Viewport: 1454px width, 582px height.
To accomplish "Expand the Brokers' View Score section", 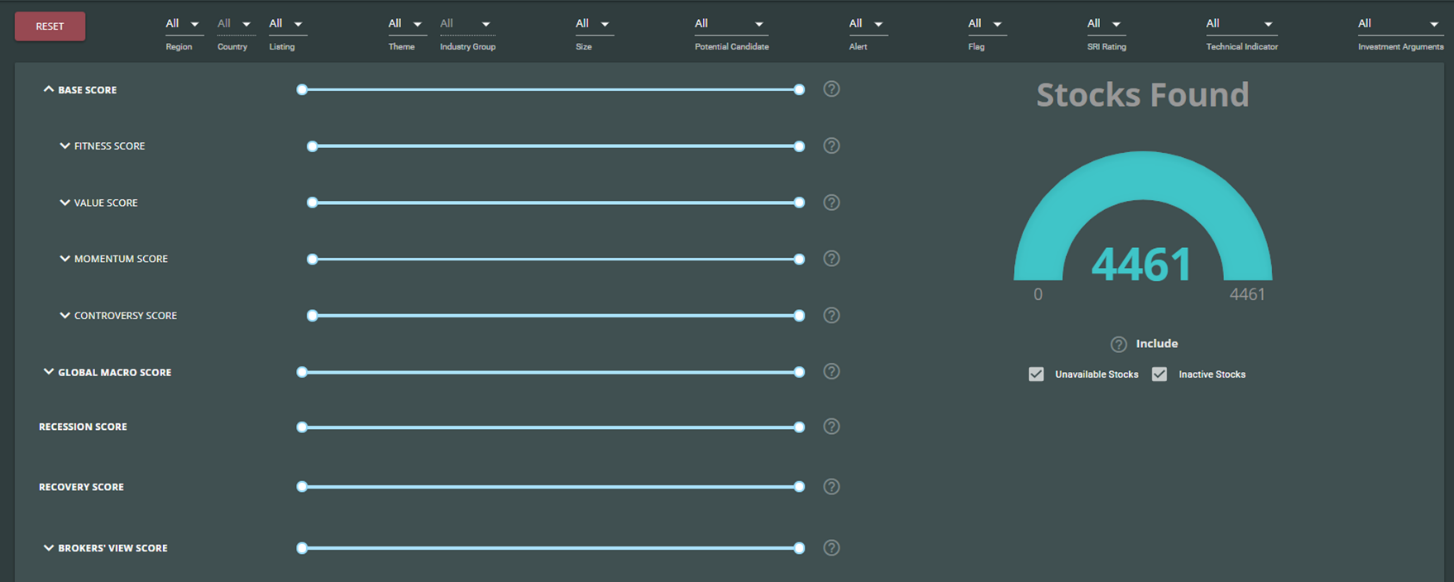I will point(48,548).
